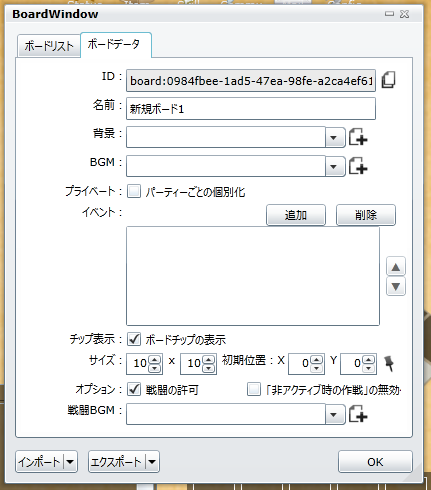
Task: Add new 戦闘BGM file via the icon
Action: click(358, 414)
